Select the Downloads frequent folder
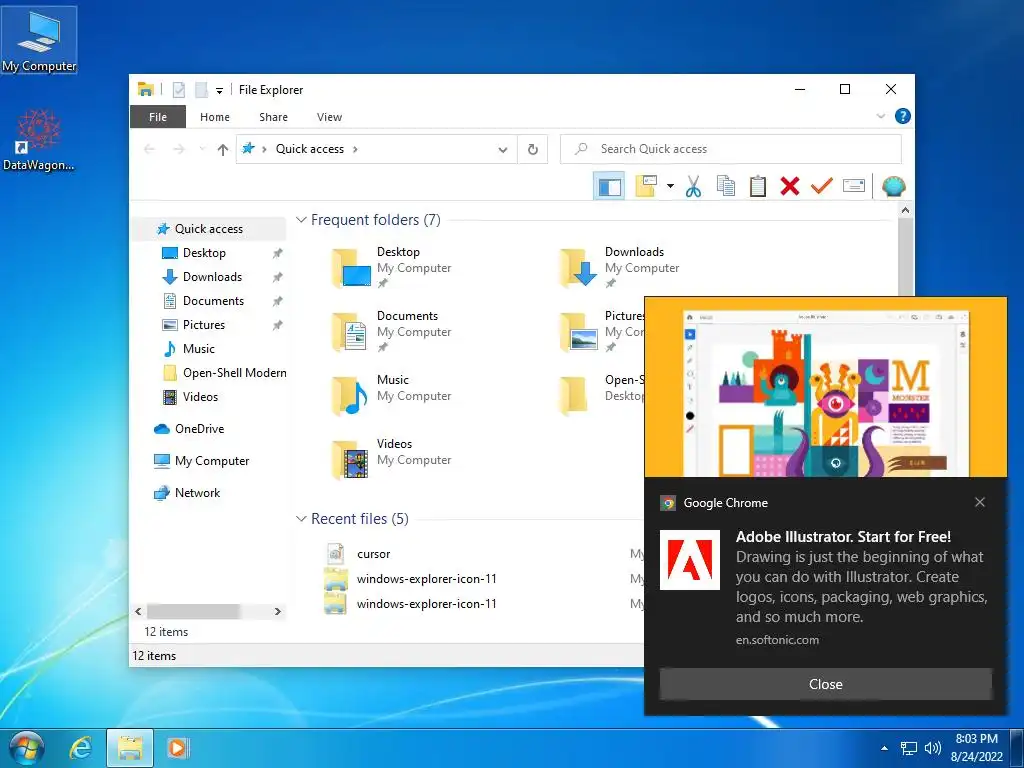This screenshot has height=768, width=1024. click(x=619, y=268)
